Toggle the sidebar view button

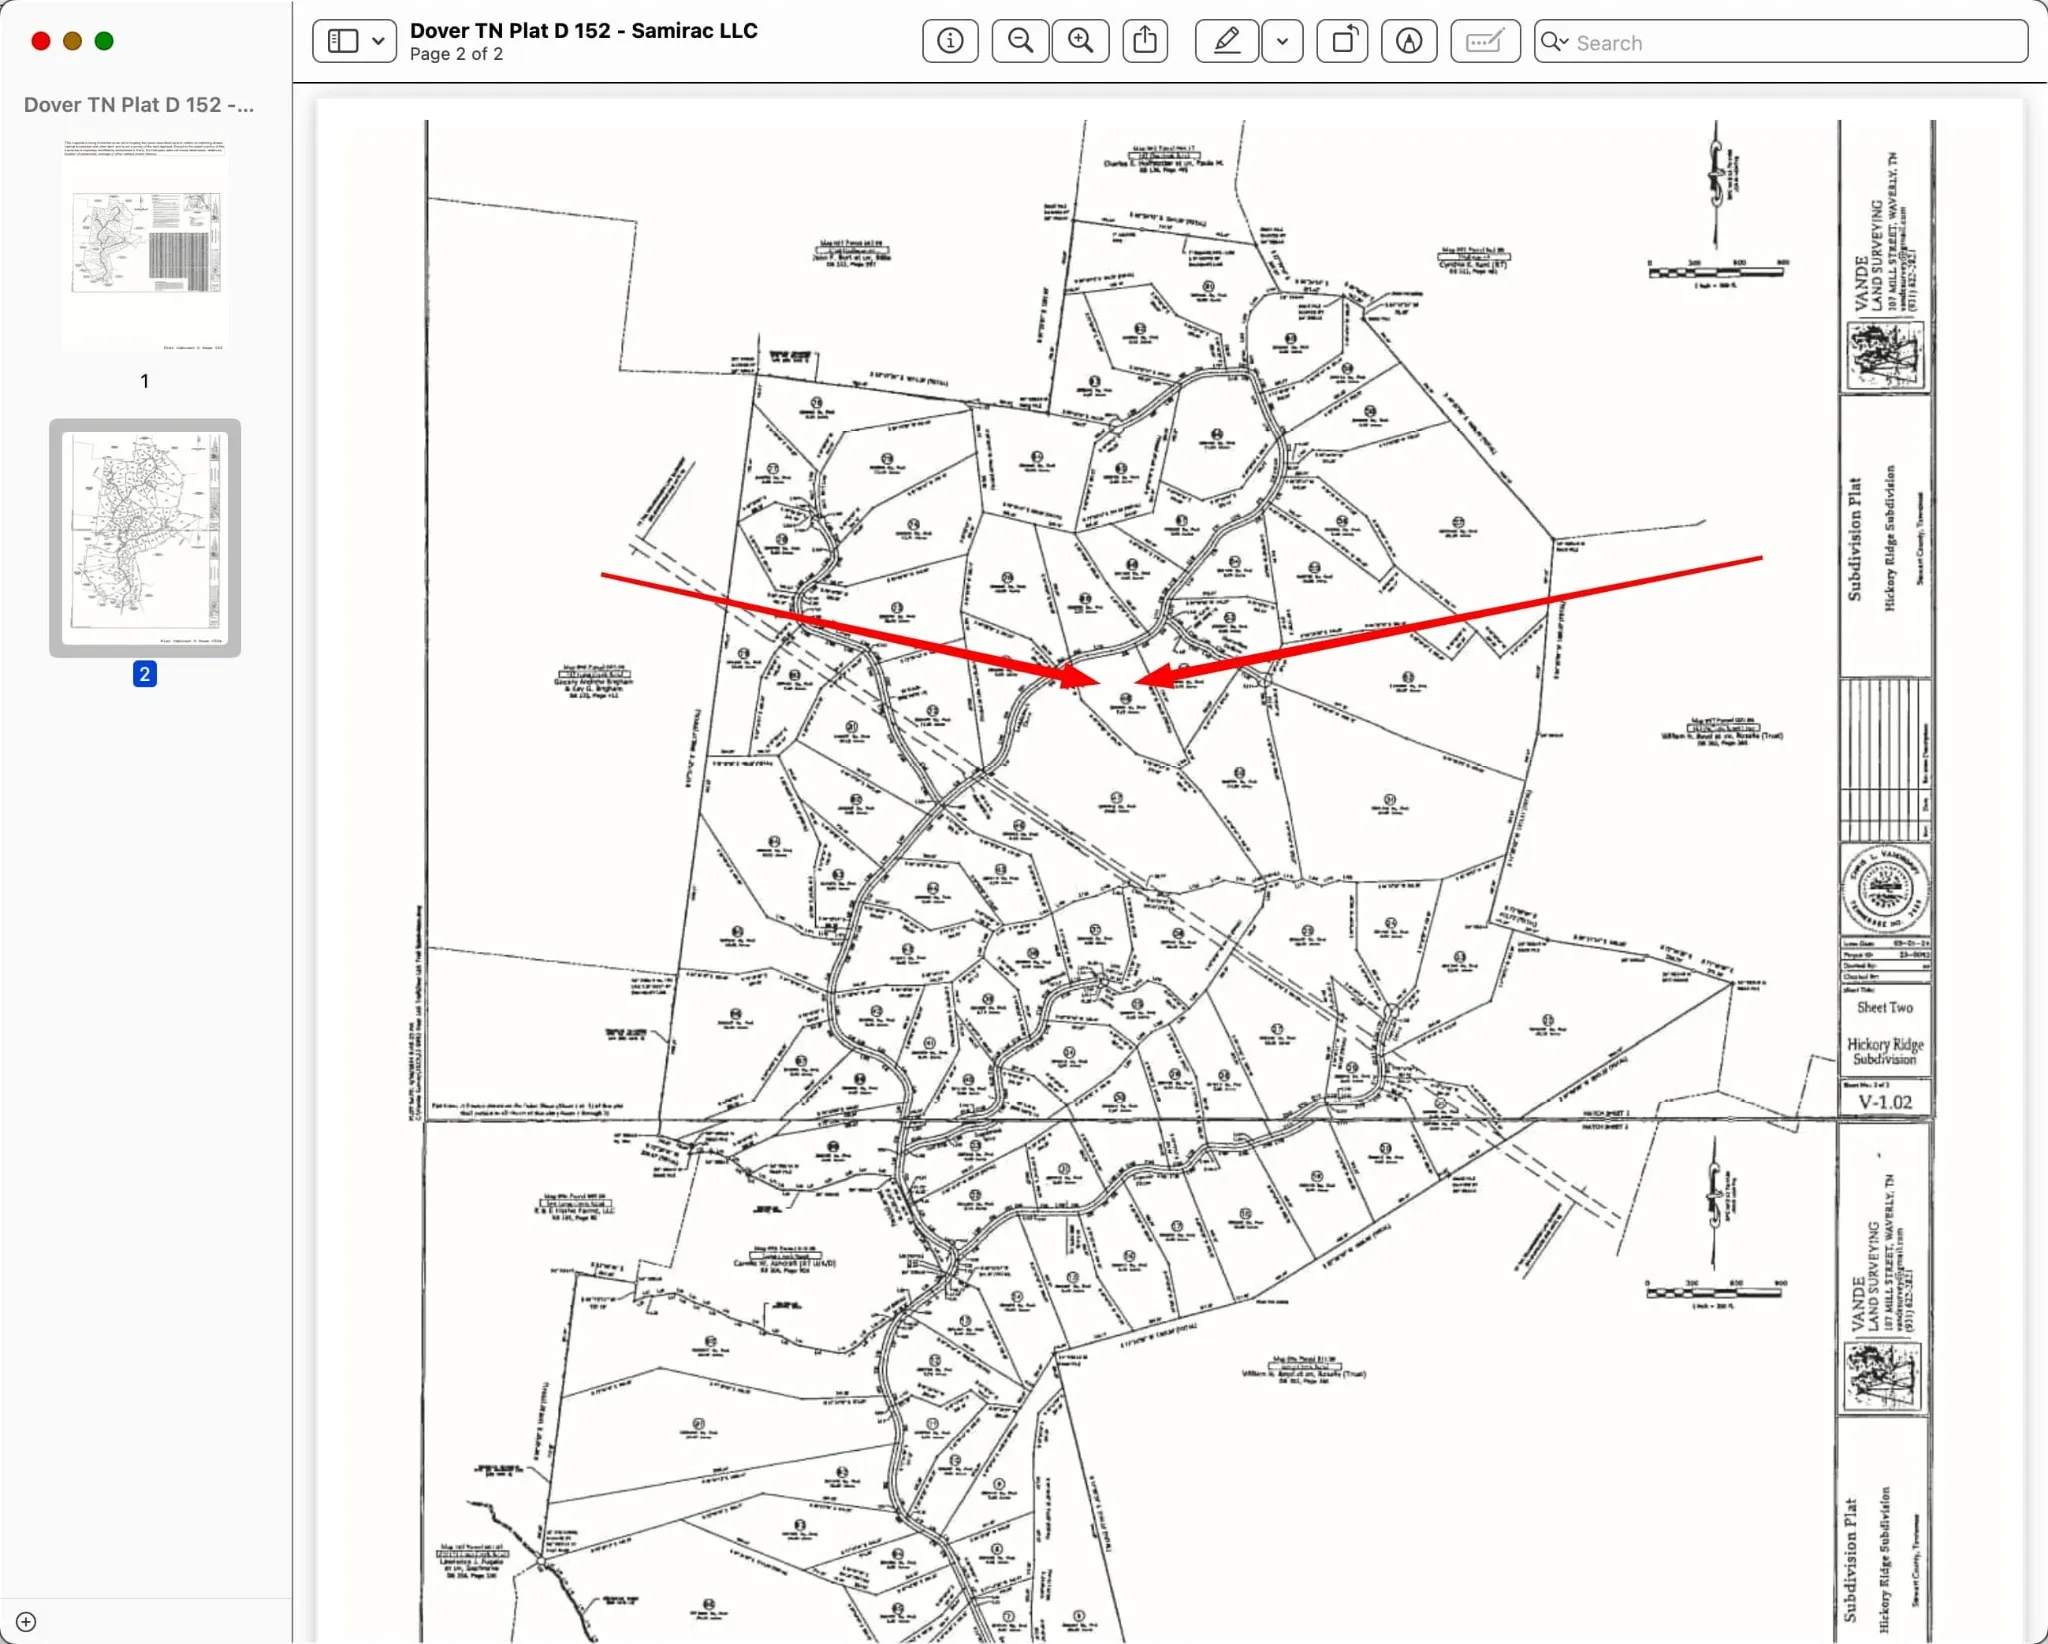click(343, 41)
